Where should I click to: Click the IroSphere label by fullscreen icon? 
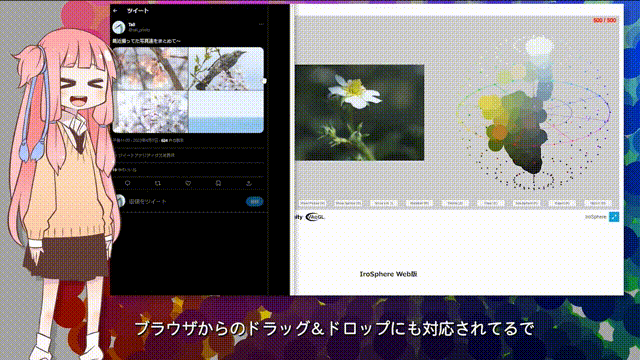[x=596, y=217]
